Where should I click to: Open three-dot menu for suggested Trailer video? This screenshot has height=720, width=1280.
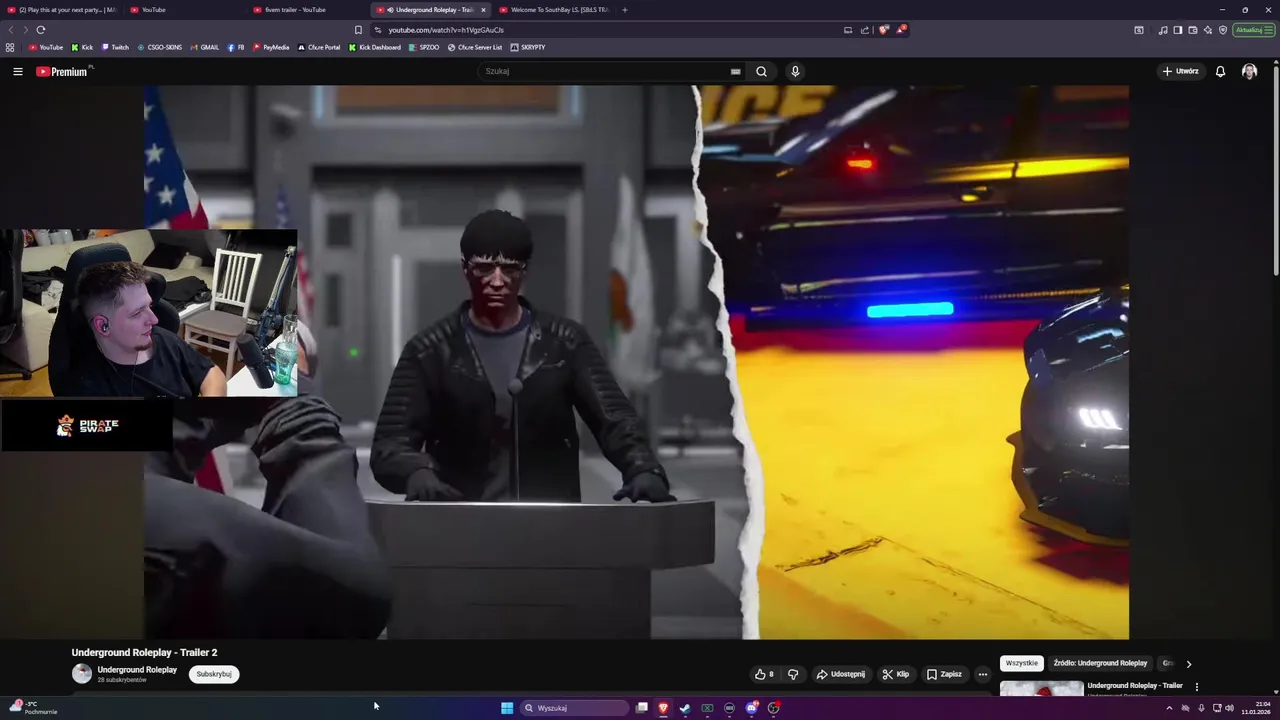coord(1197,687)
